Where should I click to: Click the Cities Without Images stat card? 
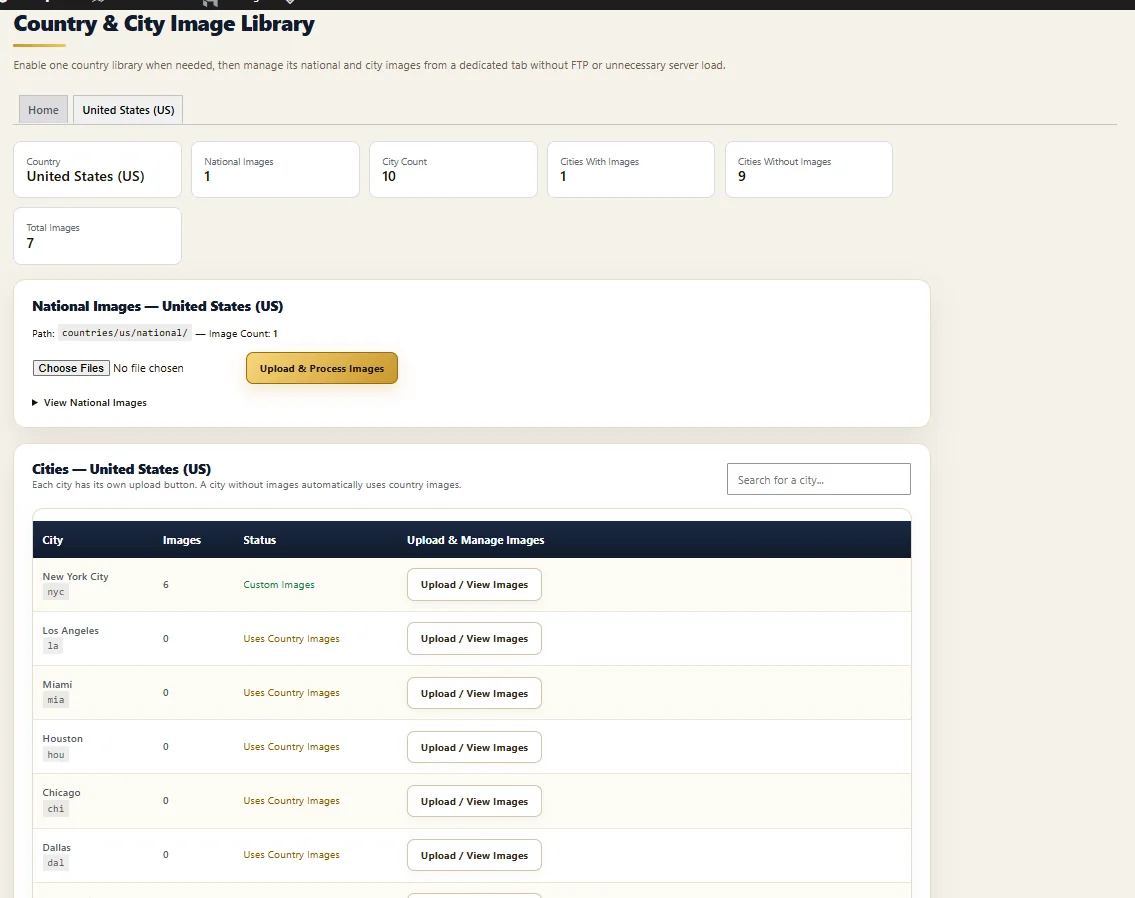tap(809, 169)
